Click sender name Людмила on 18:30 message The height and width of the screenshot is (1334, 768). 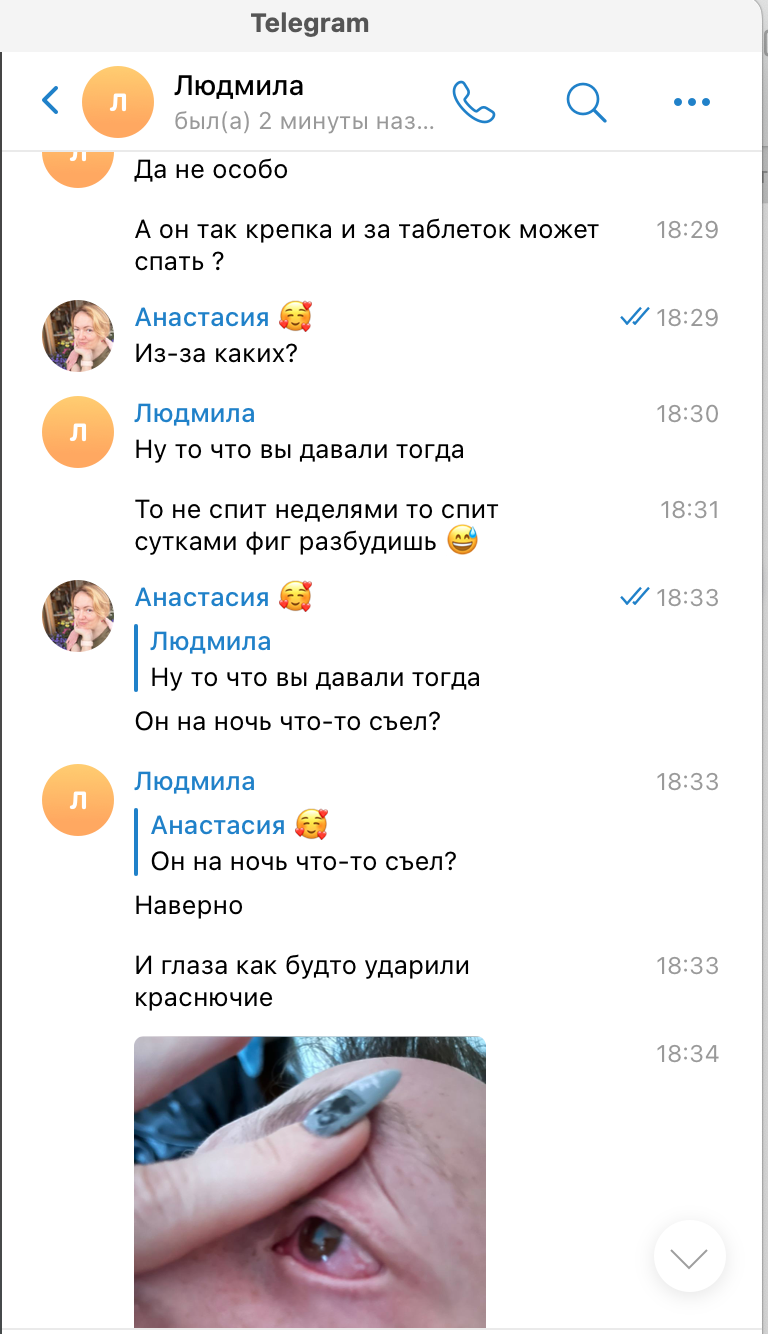[195, 413]
